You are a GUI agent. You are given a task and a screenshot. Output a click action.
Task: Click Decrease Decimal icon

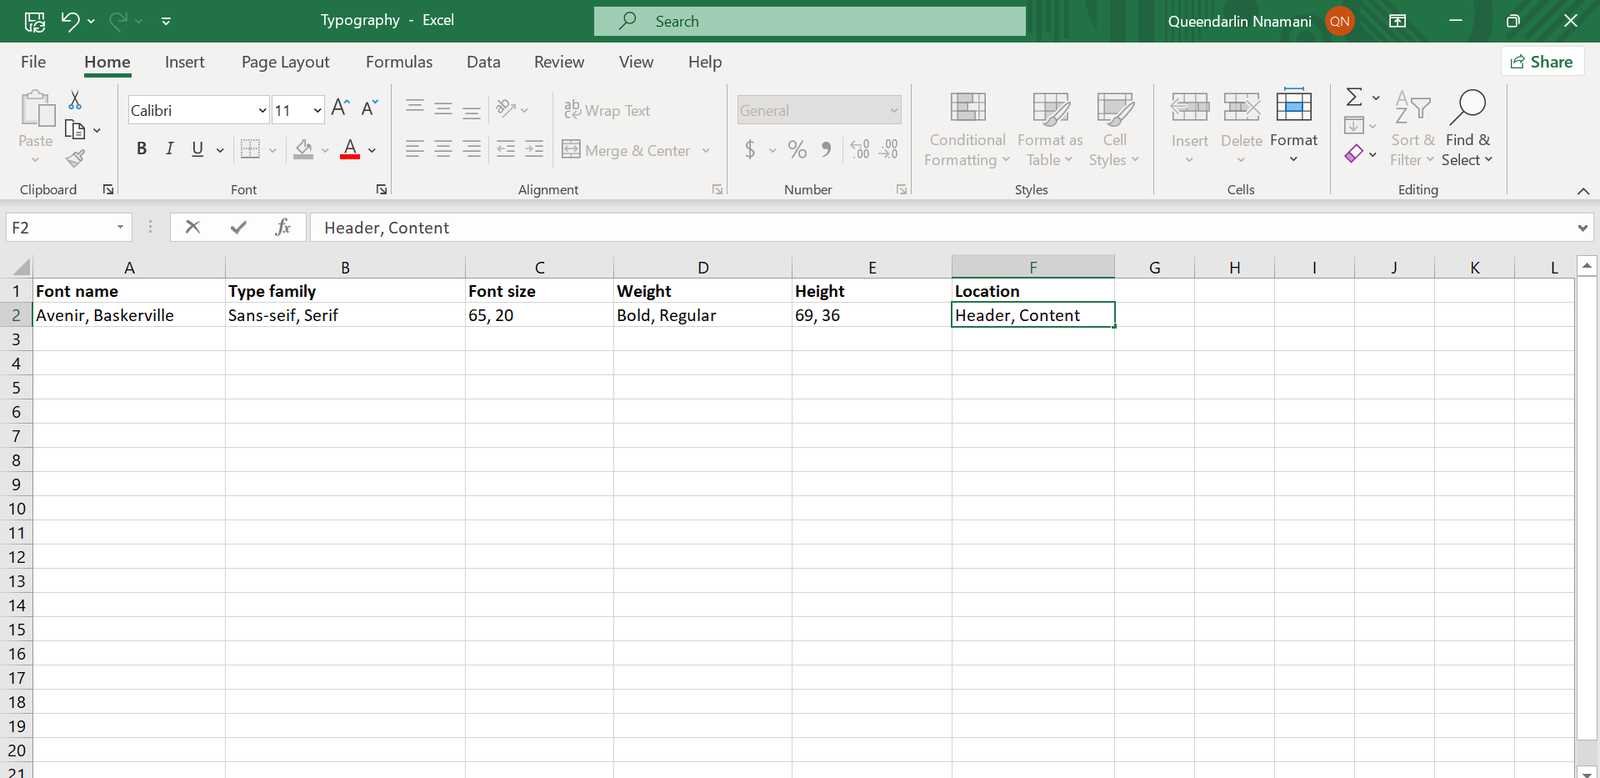pos(888,150)
